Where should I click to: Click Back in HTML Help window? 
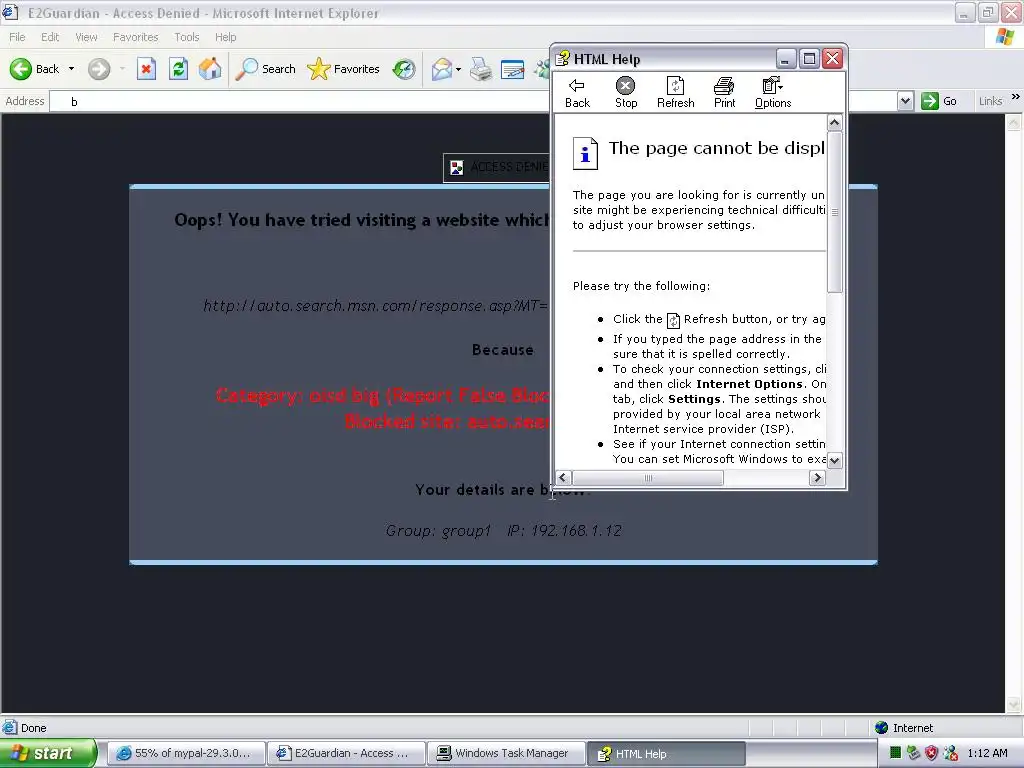(577, 93)
